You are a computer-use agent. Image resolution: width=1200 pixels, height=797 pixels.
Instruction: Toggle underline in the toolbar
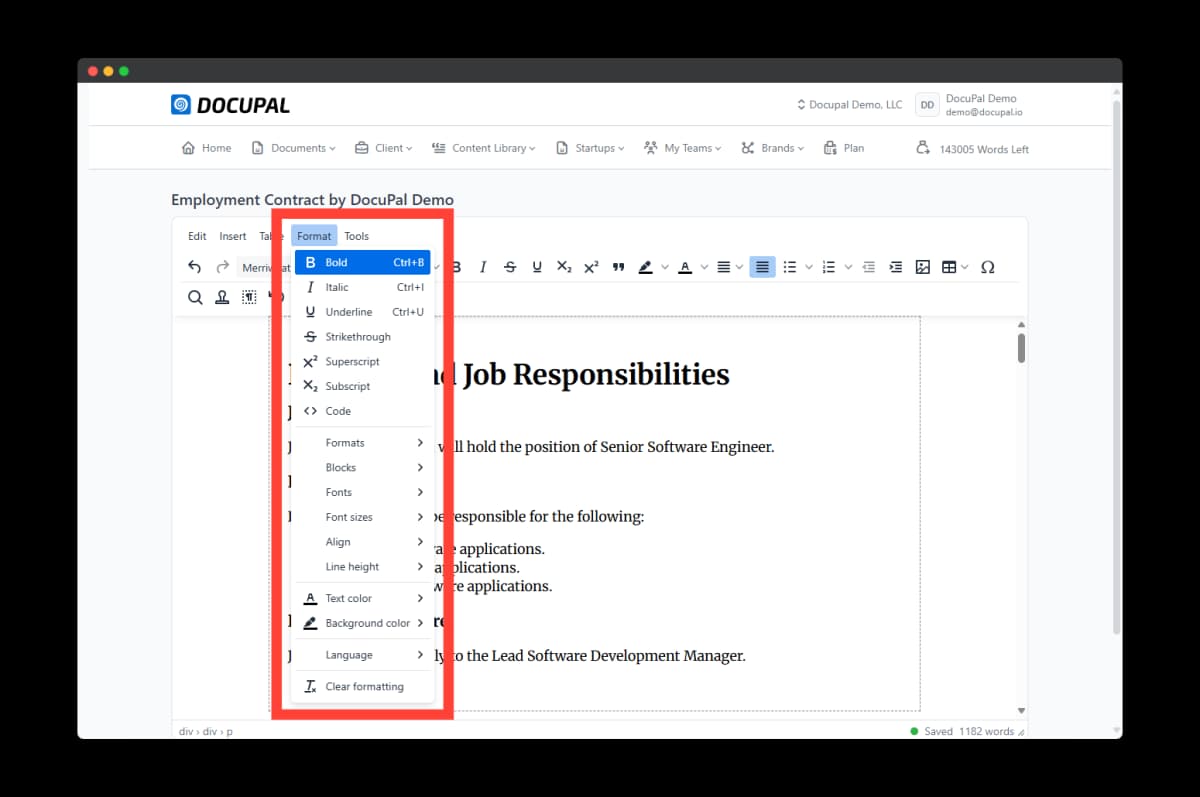(x=537, y=267)
